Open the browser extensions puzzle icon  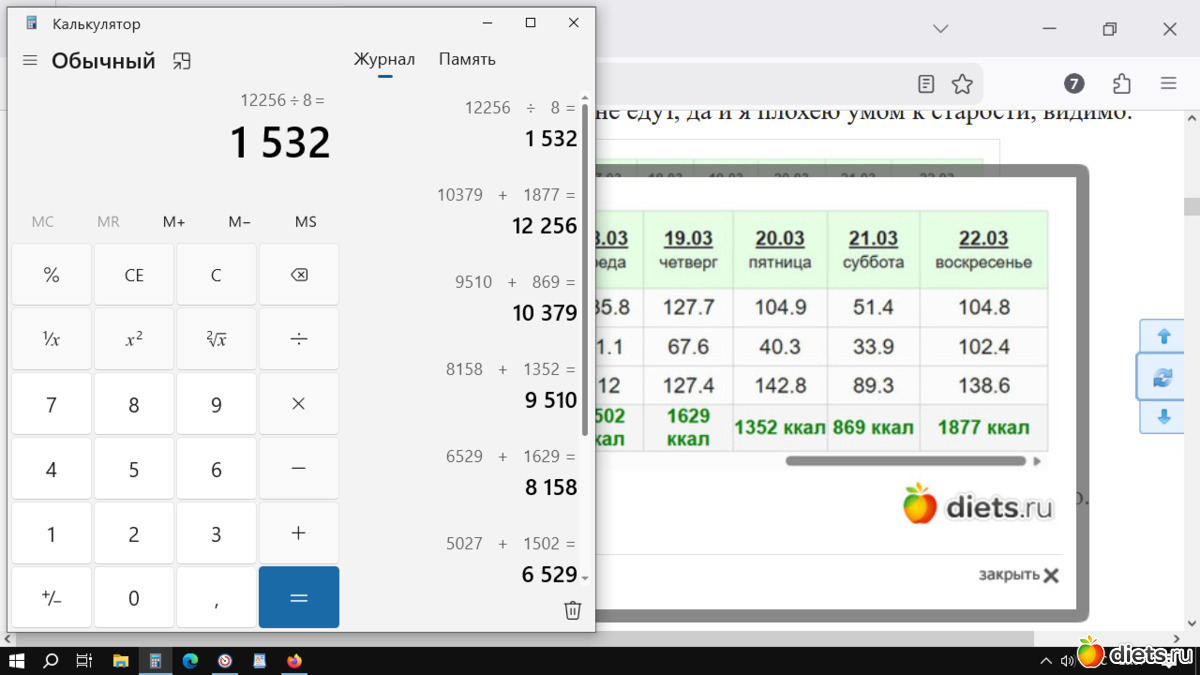point(1122,84)
